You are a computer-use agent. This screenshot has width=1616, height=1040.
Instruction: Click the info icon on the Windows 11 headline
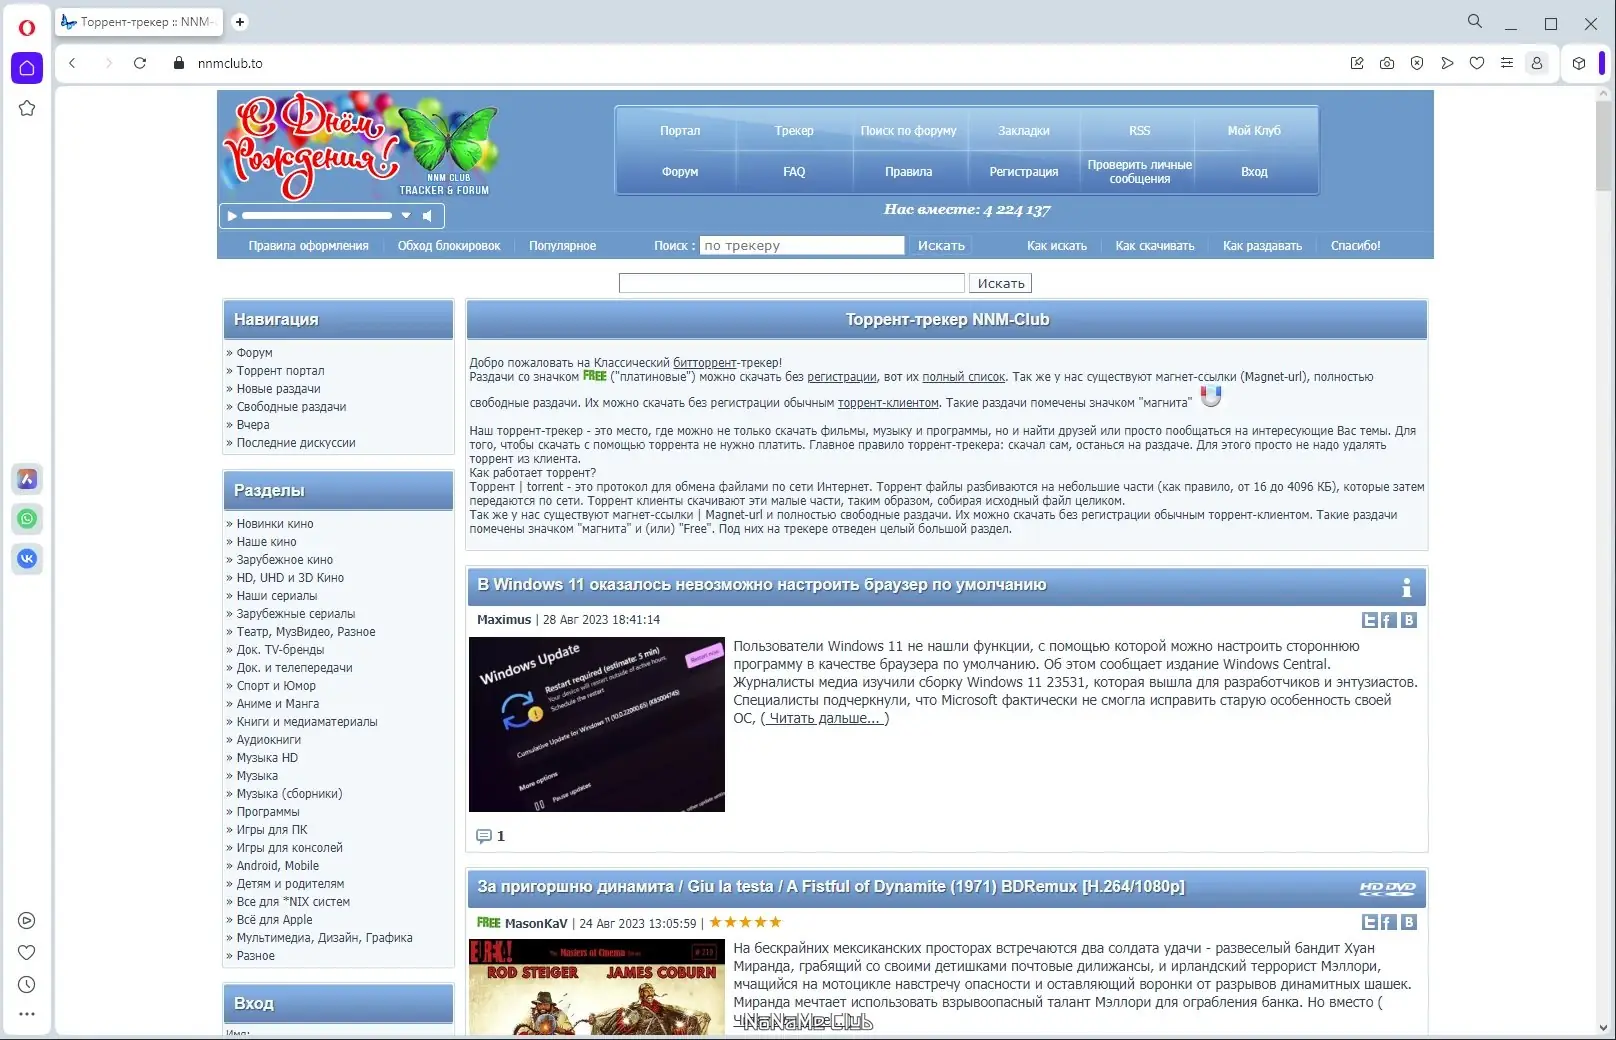[x=1409, y=587]
